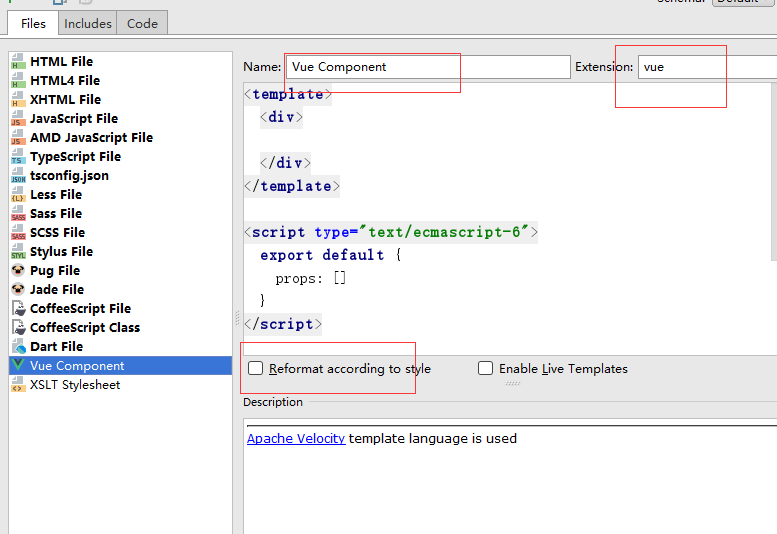The width and height of the screenshot is (777, 534).
Task: Select TypeScript File entry
Action: point(75,157)
